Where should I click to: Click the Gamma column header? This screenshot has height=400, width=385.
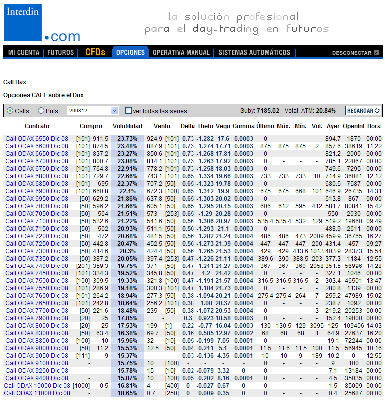[x=244, y=126]
